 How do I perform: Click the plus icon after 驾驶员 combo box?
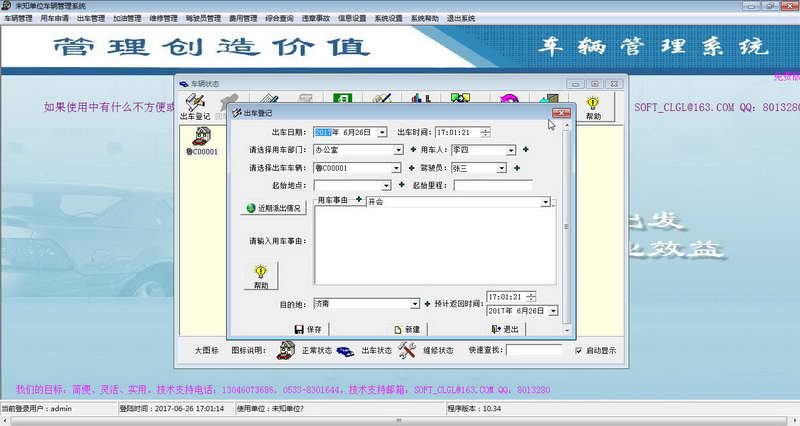coord(517,168)
